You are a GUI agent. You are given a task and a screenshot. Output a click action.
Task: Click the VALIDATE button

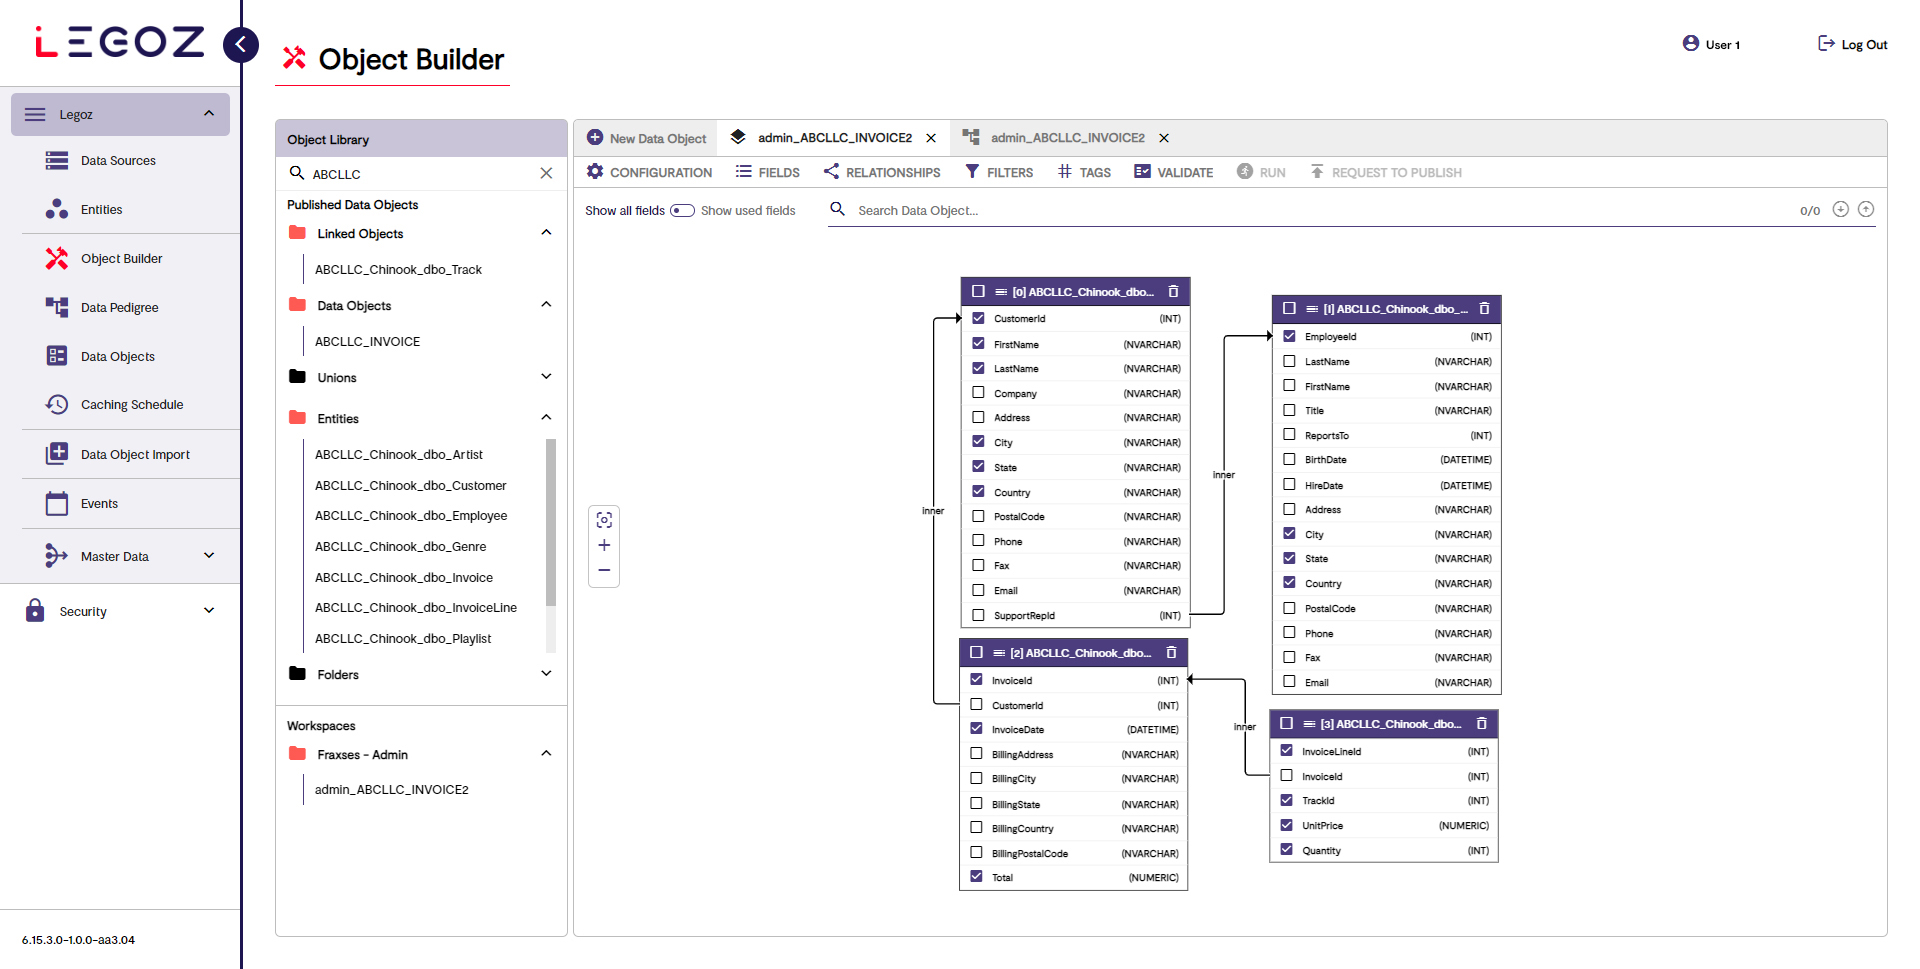click(x=1173, y=172)
